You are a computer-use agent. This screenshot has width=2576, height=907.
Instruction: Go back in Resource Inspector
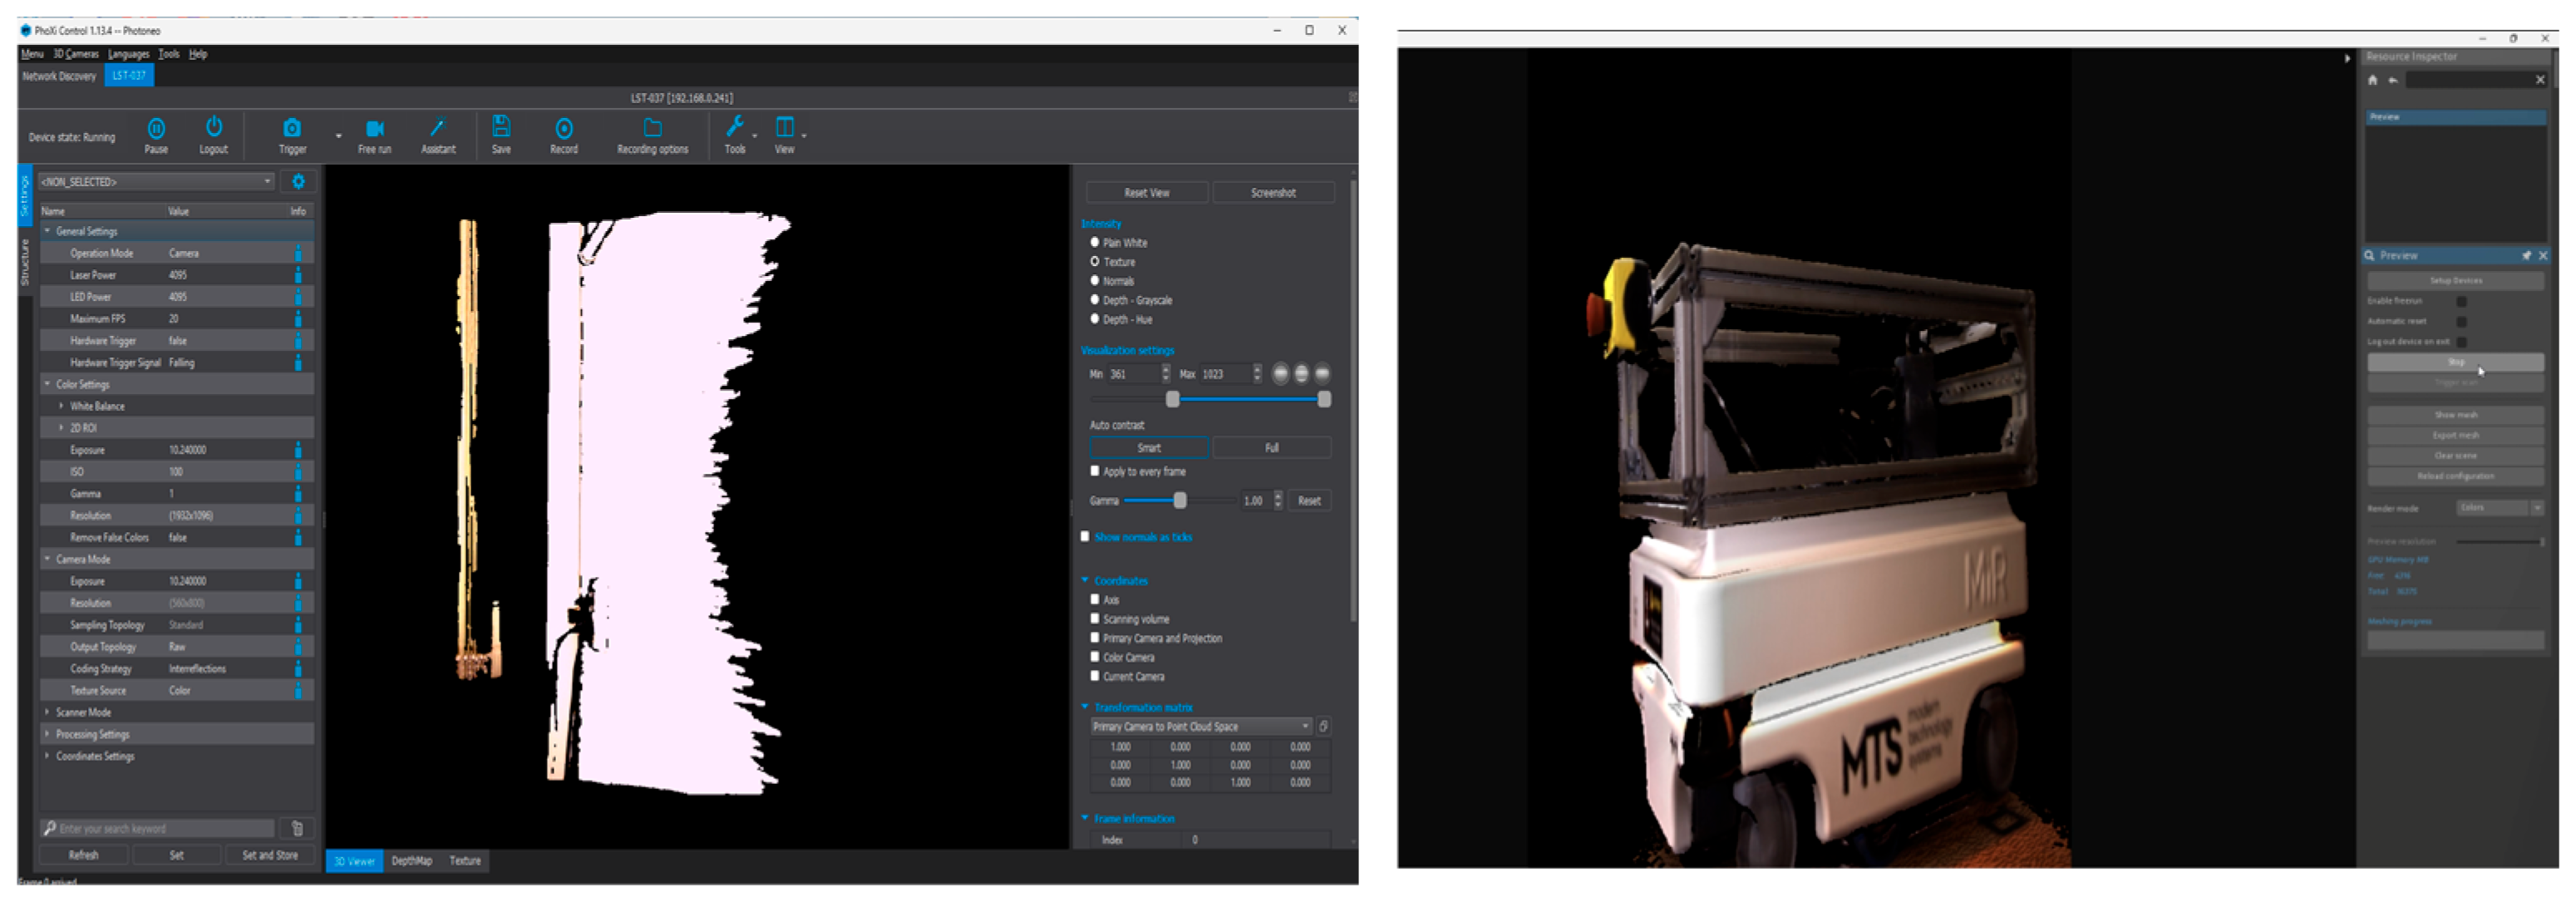pyautogui.click(x=2393, y=80)
